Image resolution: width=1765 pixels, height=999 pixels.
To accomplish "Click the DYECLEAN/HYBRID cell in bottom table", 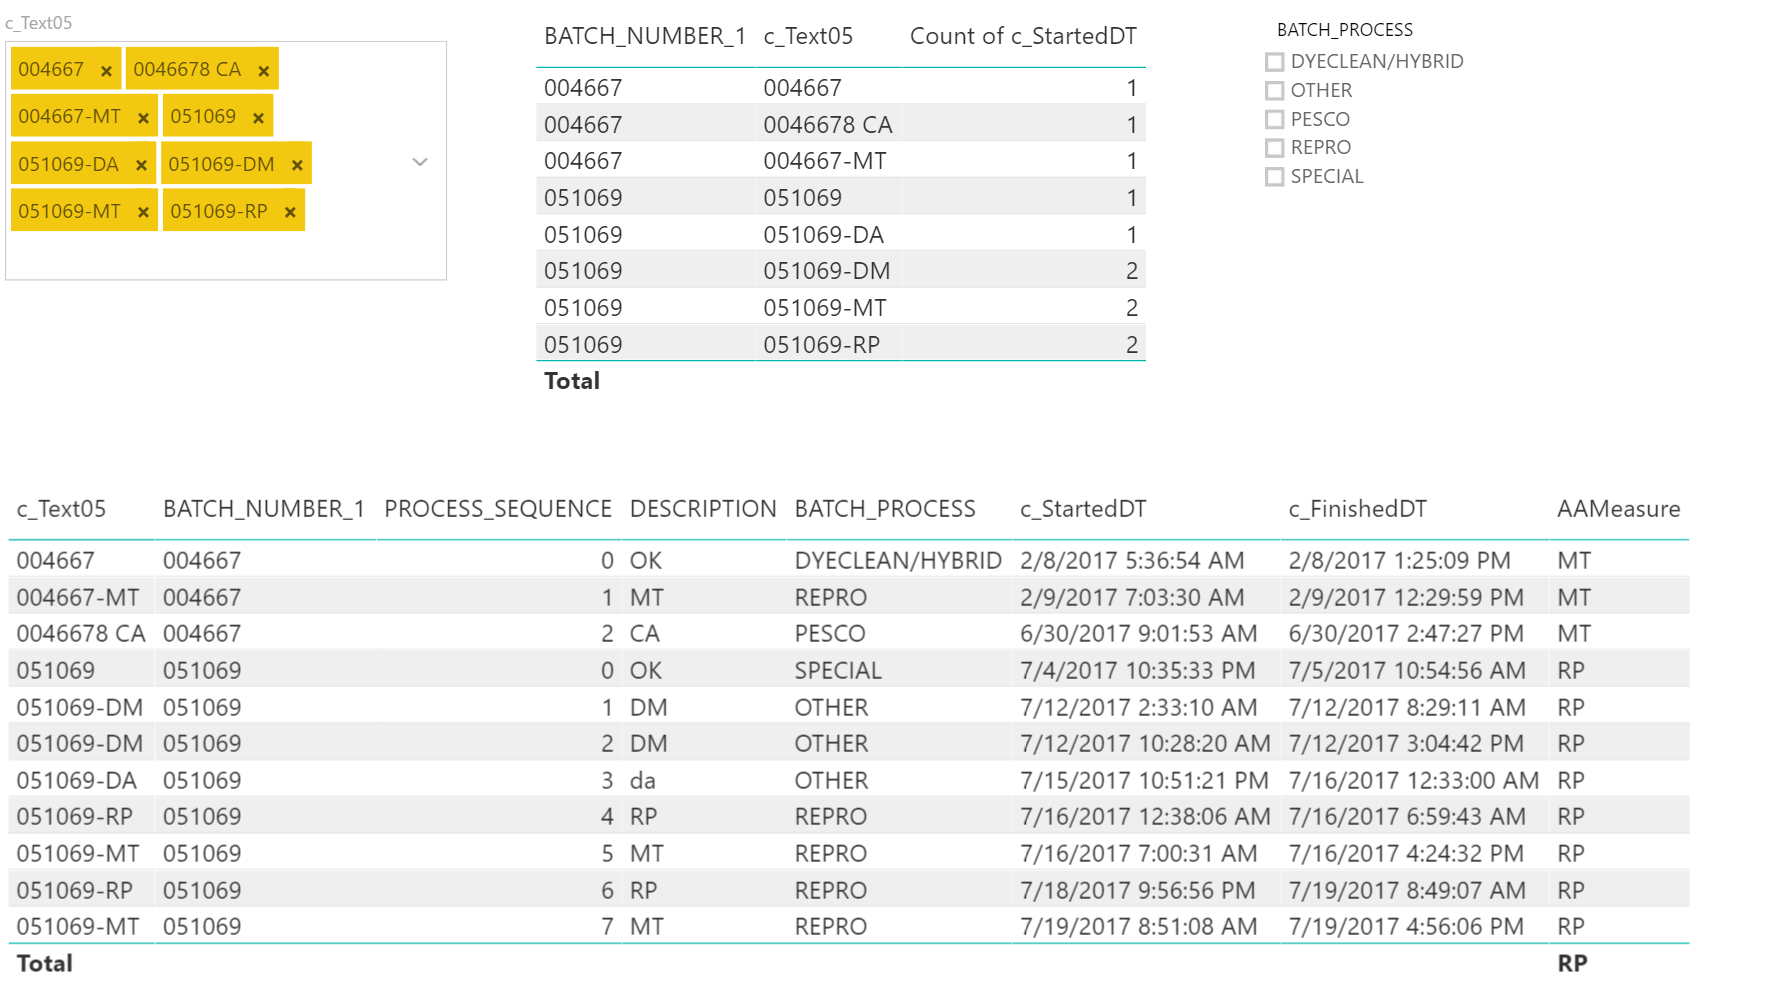I will pyautogui.click(x=898, y=561).
